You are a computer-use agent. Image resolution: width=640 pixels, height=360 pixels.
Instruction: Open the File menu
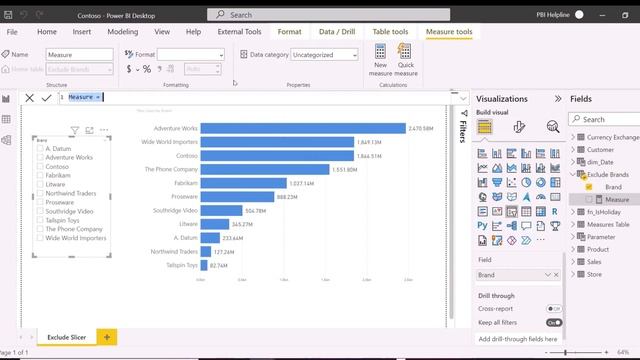pos(12,32)
